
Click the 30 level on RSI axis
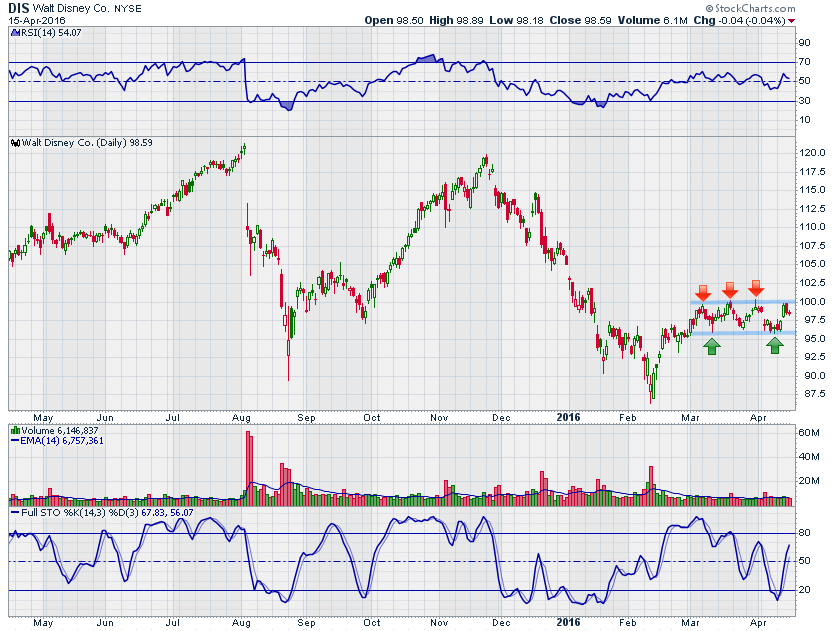click(x=805, y=101)
